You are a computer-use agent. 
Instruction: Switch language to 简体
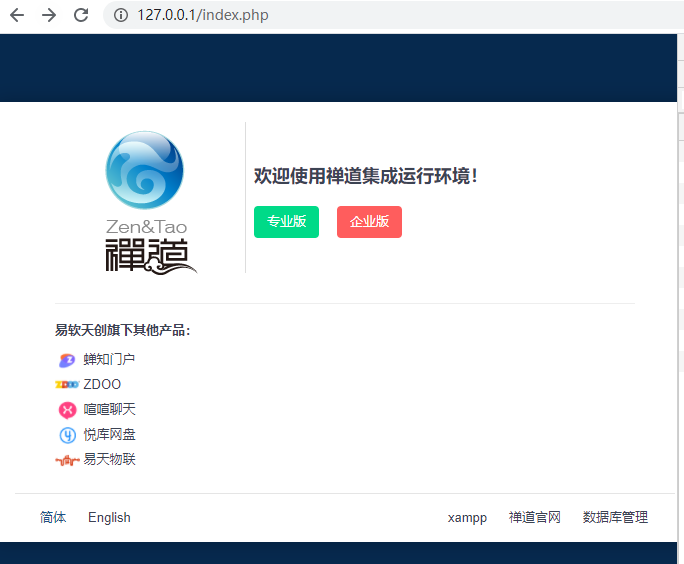coord(53,517)
